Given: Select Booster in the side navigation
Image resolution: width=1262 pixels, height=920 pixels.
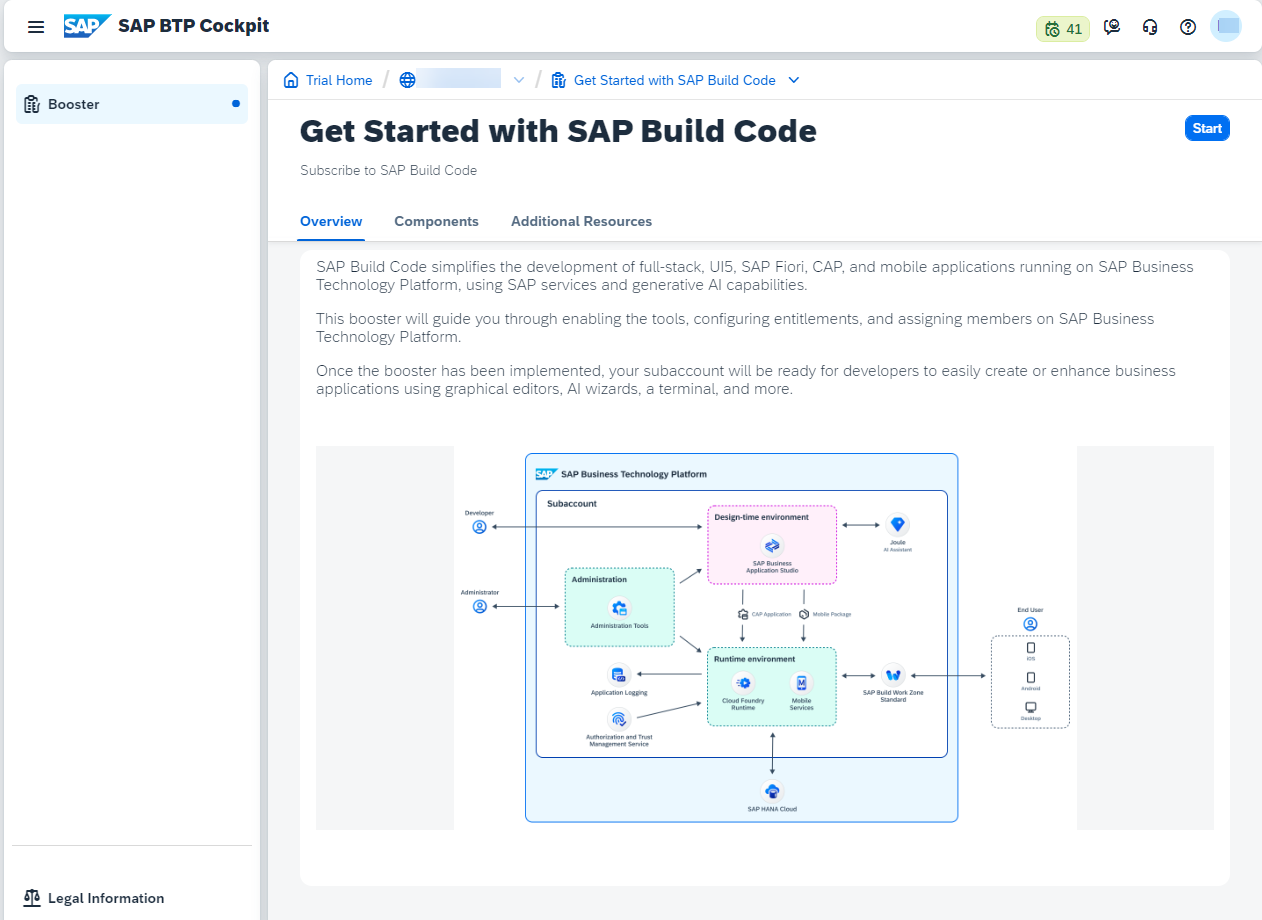Looking at the screenshot, I should tap(132, 104).
